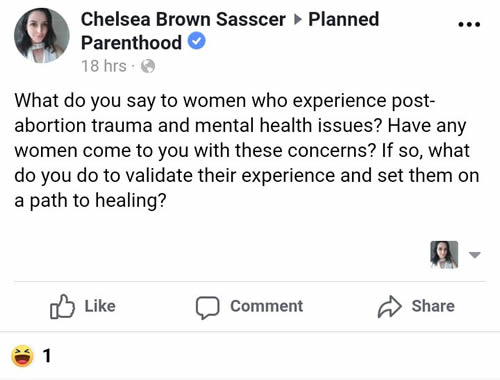Click the word Planned in the header
The width and height of the screenshot is (500, 380).
tap(344, 19)
